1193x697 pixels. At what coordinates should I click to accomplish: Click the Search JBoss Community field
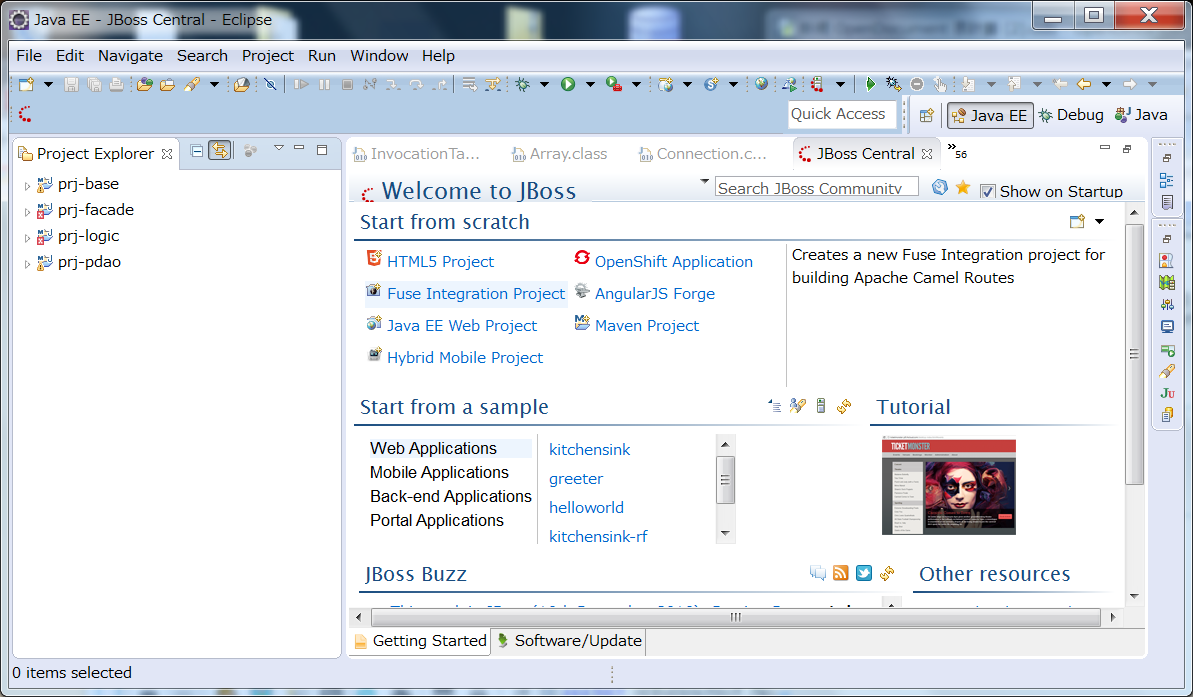(816, 187)
